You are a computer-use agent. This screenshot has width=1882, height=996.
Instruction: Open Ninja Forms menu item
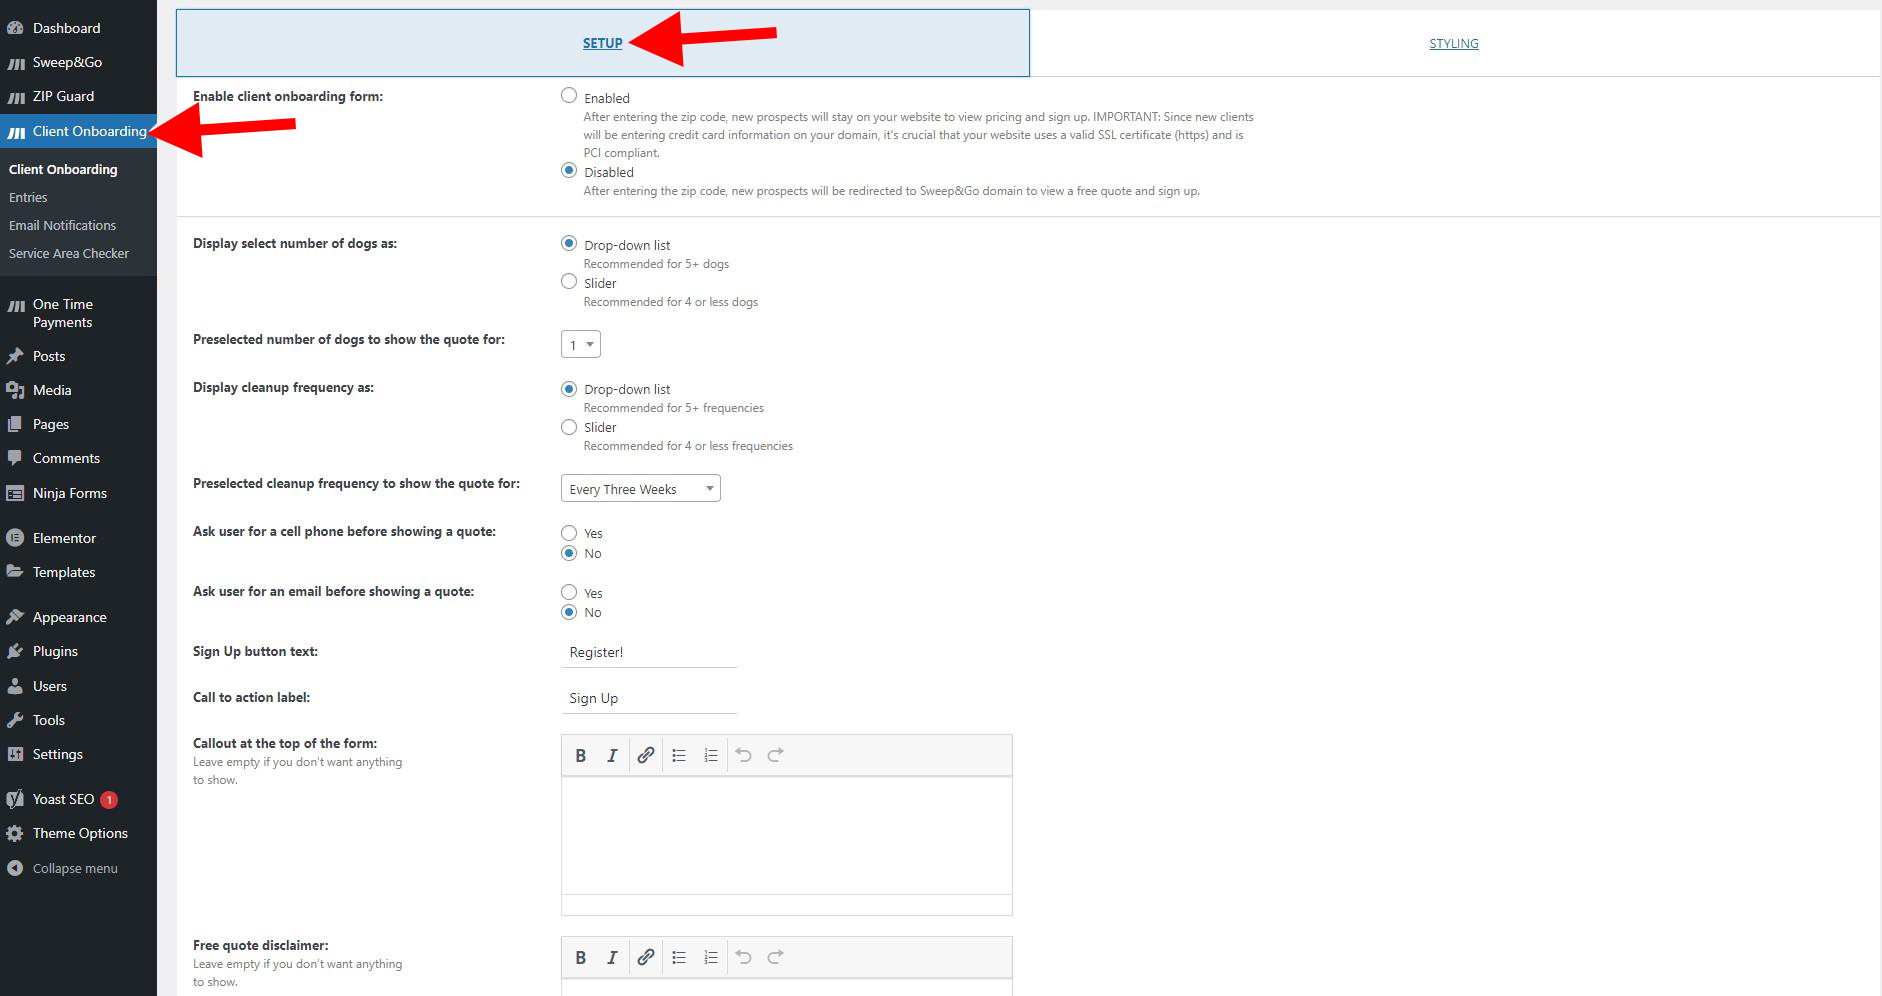(x=69, y=493)
